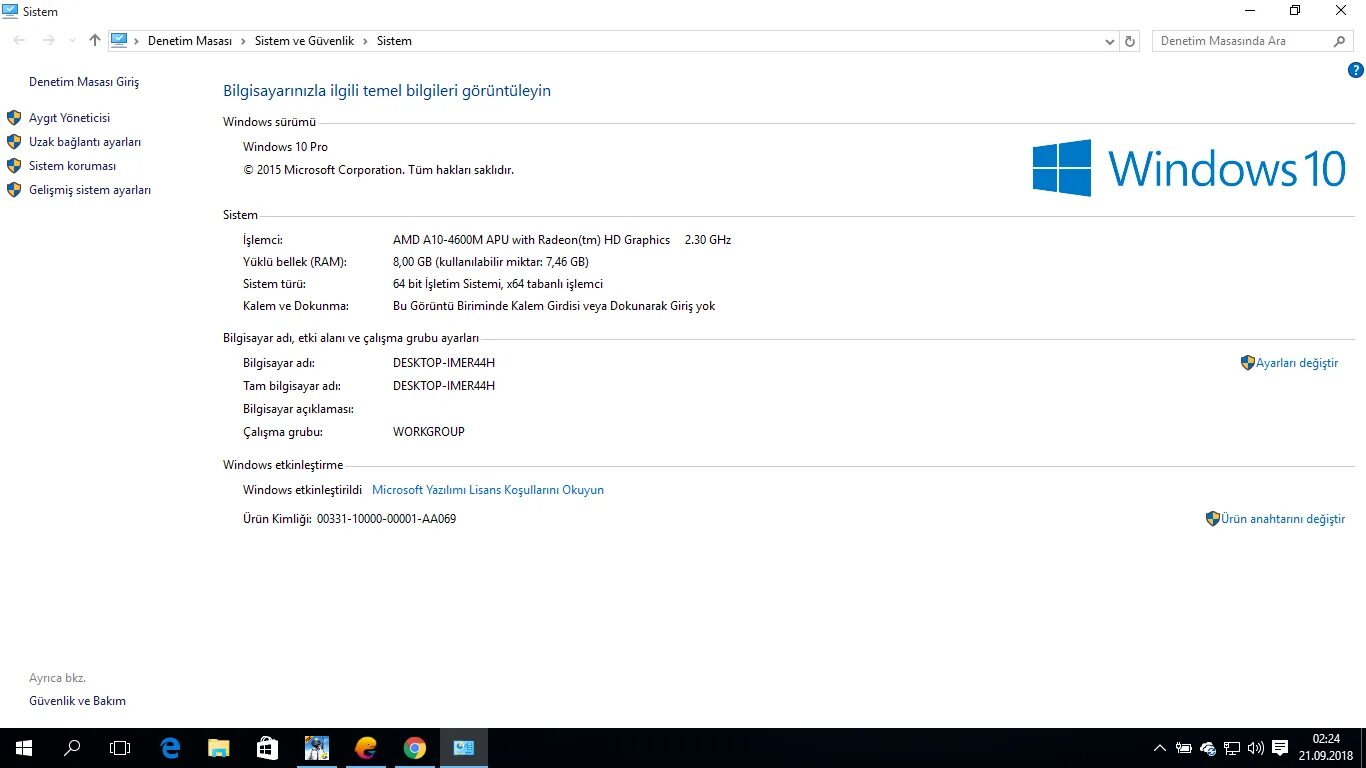Go to Denetim Masası Giriş

pos(84,82)
